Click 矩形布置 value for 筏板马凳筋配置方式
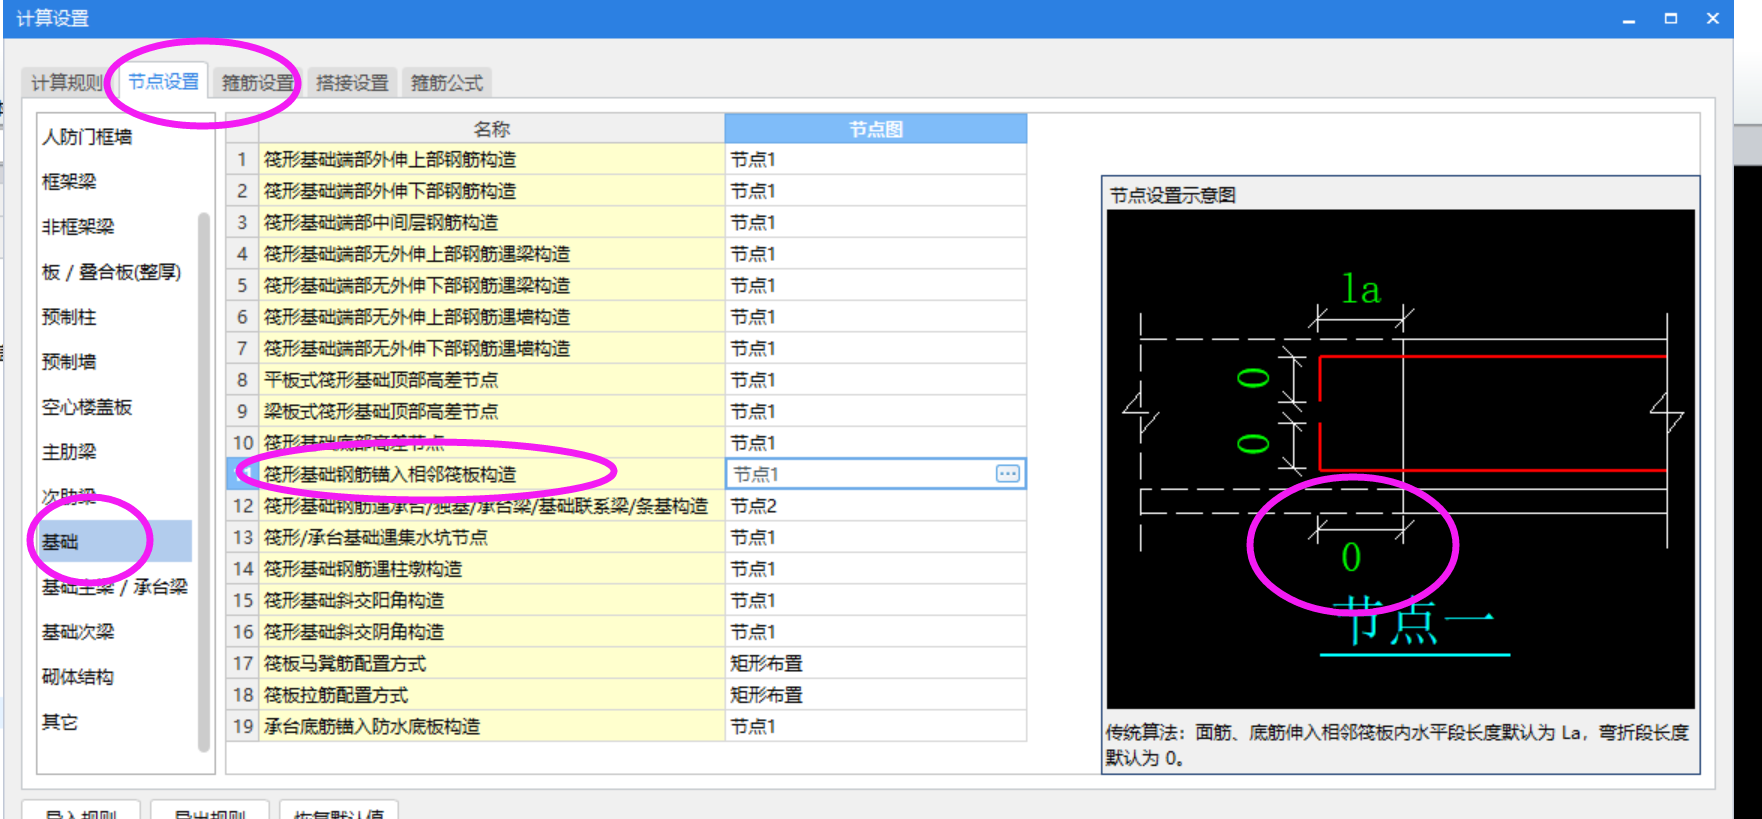This screenshot has width=1762, height=819. [876, 663]
